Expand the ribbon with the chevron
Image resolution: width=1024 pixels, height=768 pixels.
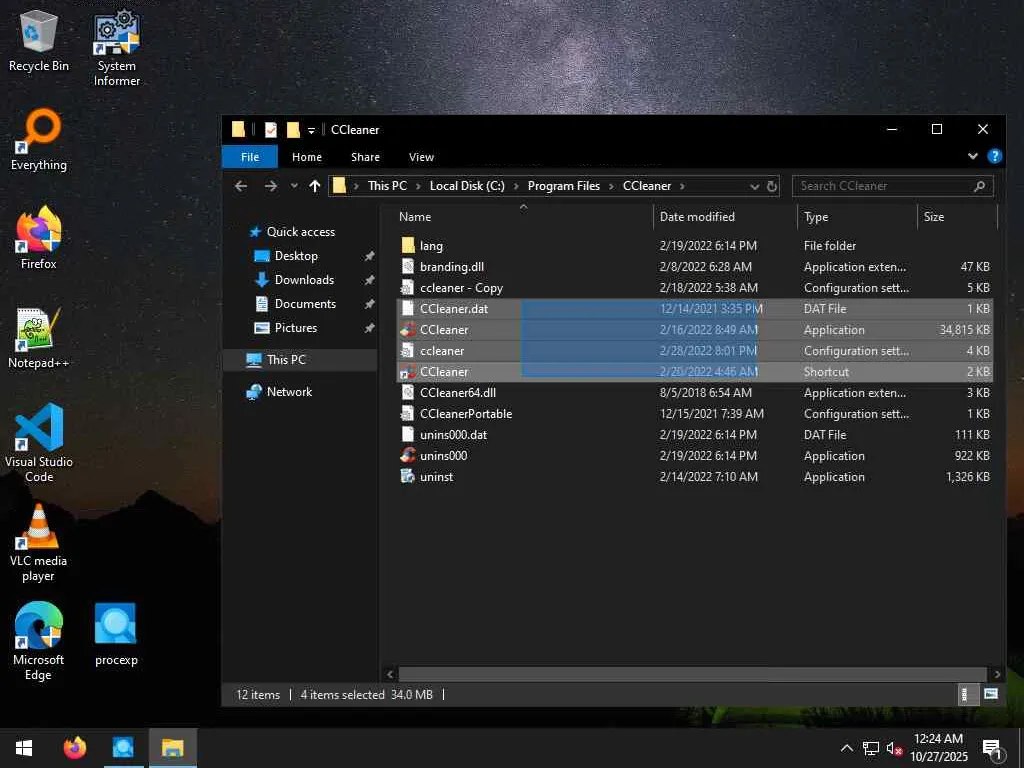coord(972,156)
